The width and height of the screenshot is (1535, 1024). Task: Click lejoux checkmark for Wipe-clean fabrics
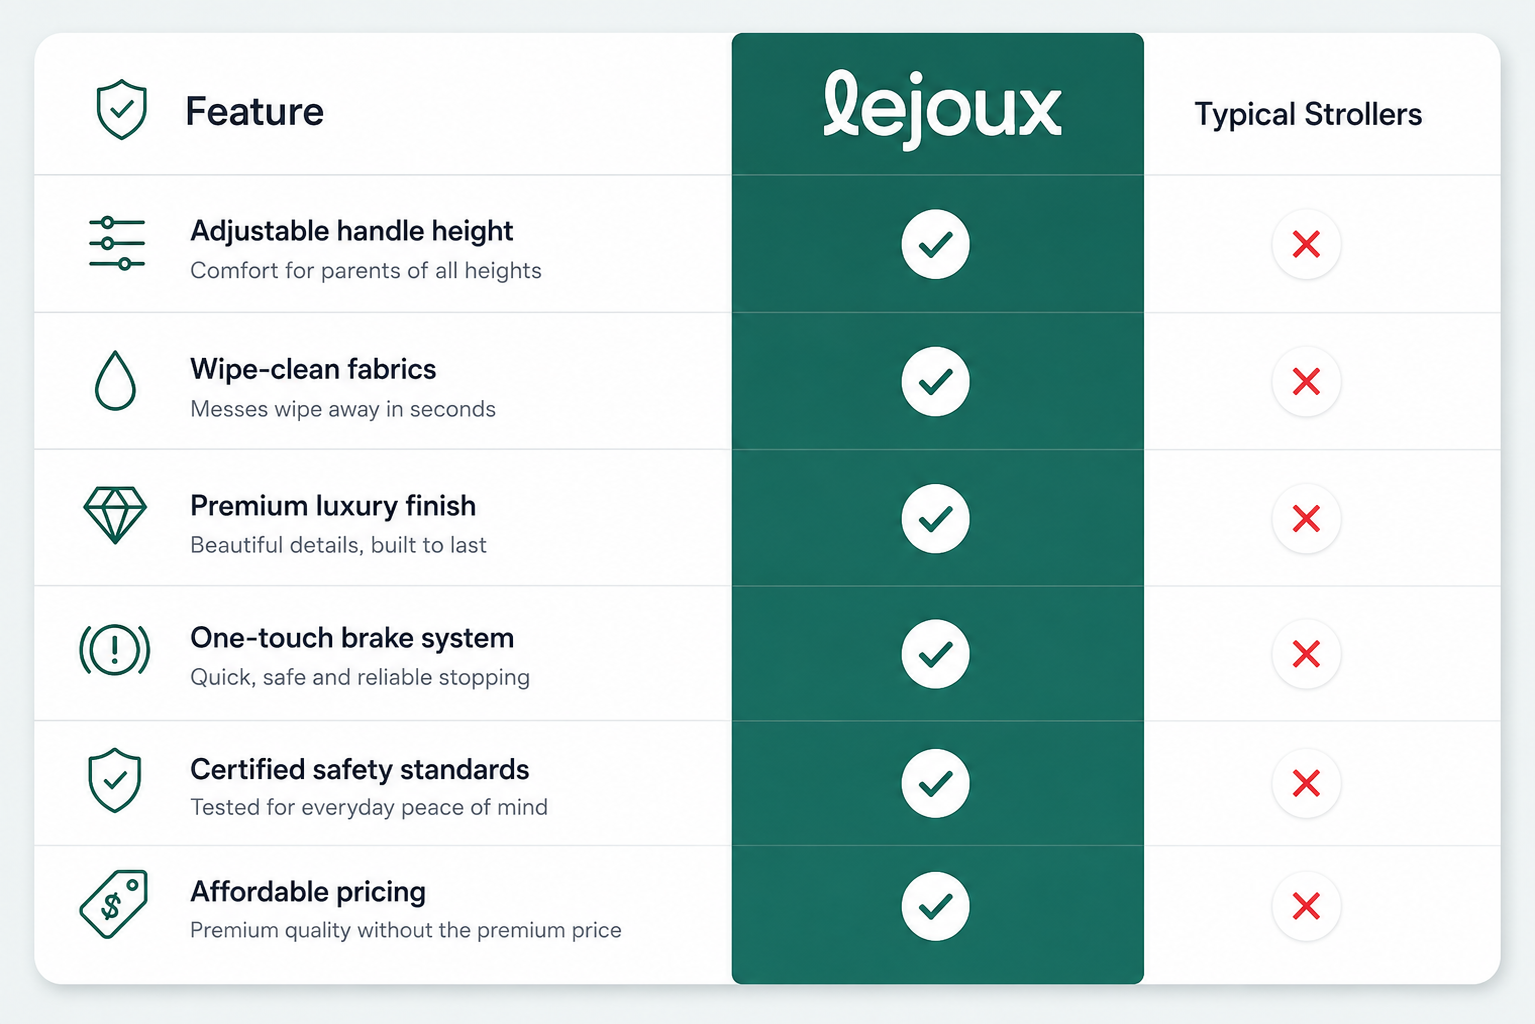click(935, 381)
